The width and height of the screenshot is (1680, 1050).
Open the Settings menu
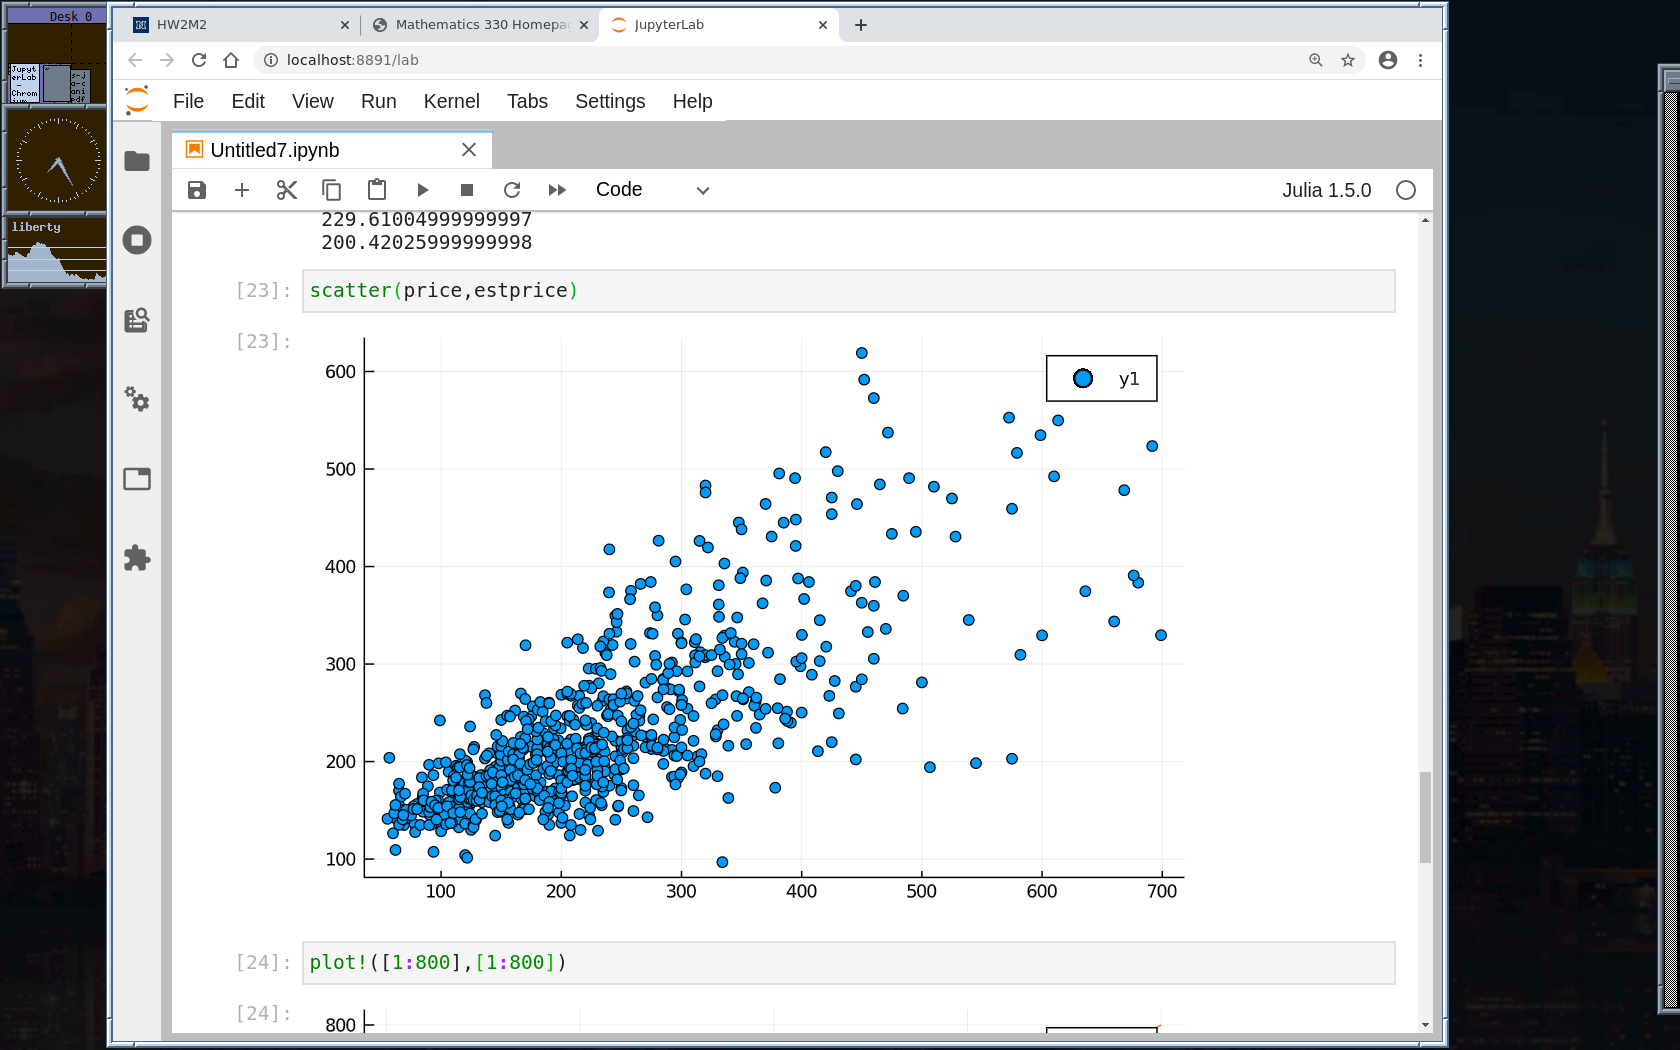tap(610, 101)
